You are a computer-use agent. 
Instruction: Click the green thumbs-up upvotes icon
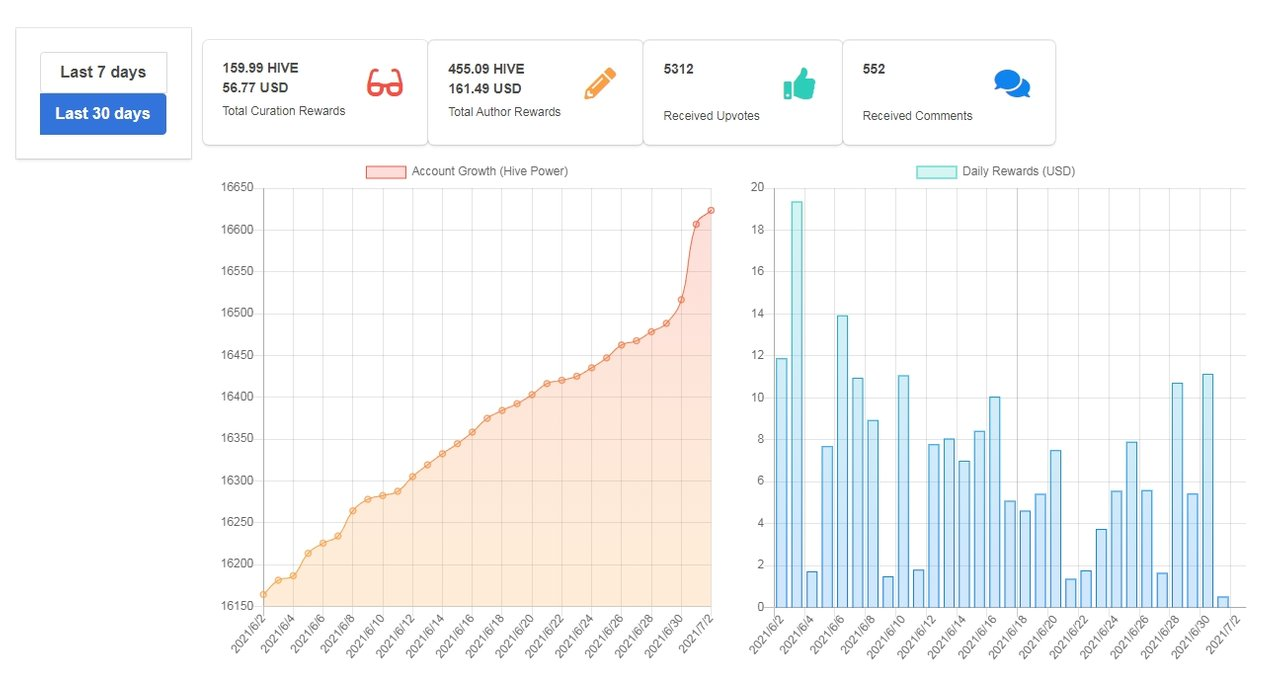[799, 84]
